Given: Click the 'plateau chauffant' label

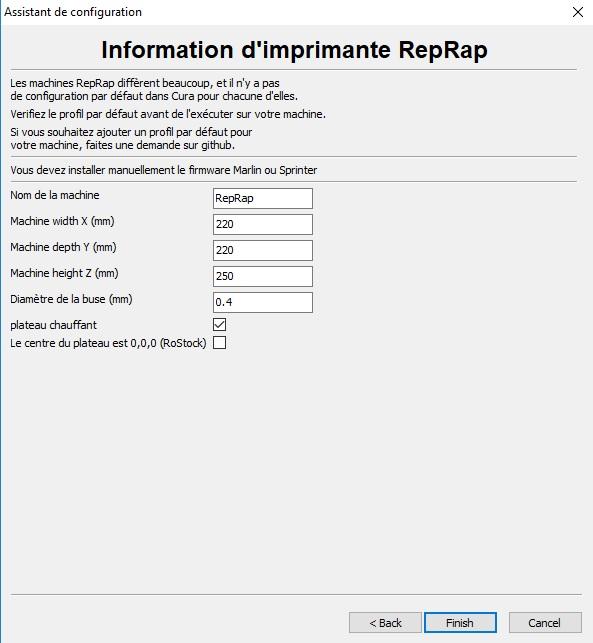Looking at the screenshot, I should click(x=53, y=325).
